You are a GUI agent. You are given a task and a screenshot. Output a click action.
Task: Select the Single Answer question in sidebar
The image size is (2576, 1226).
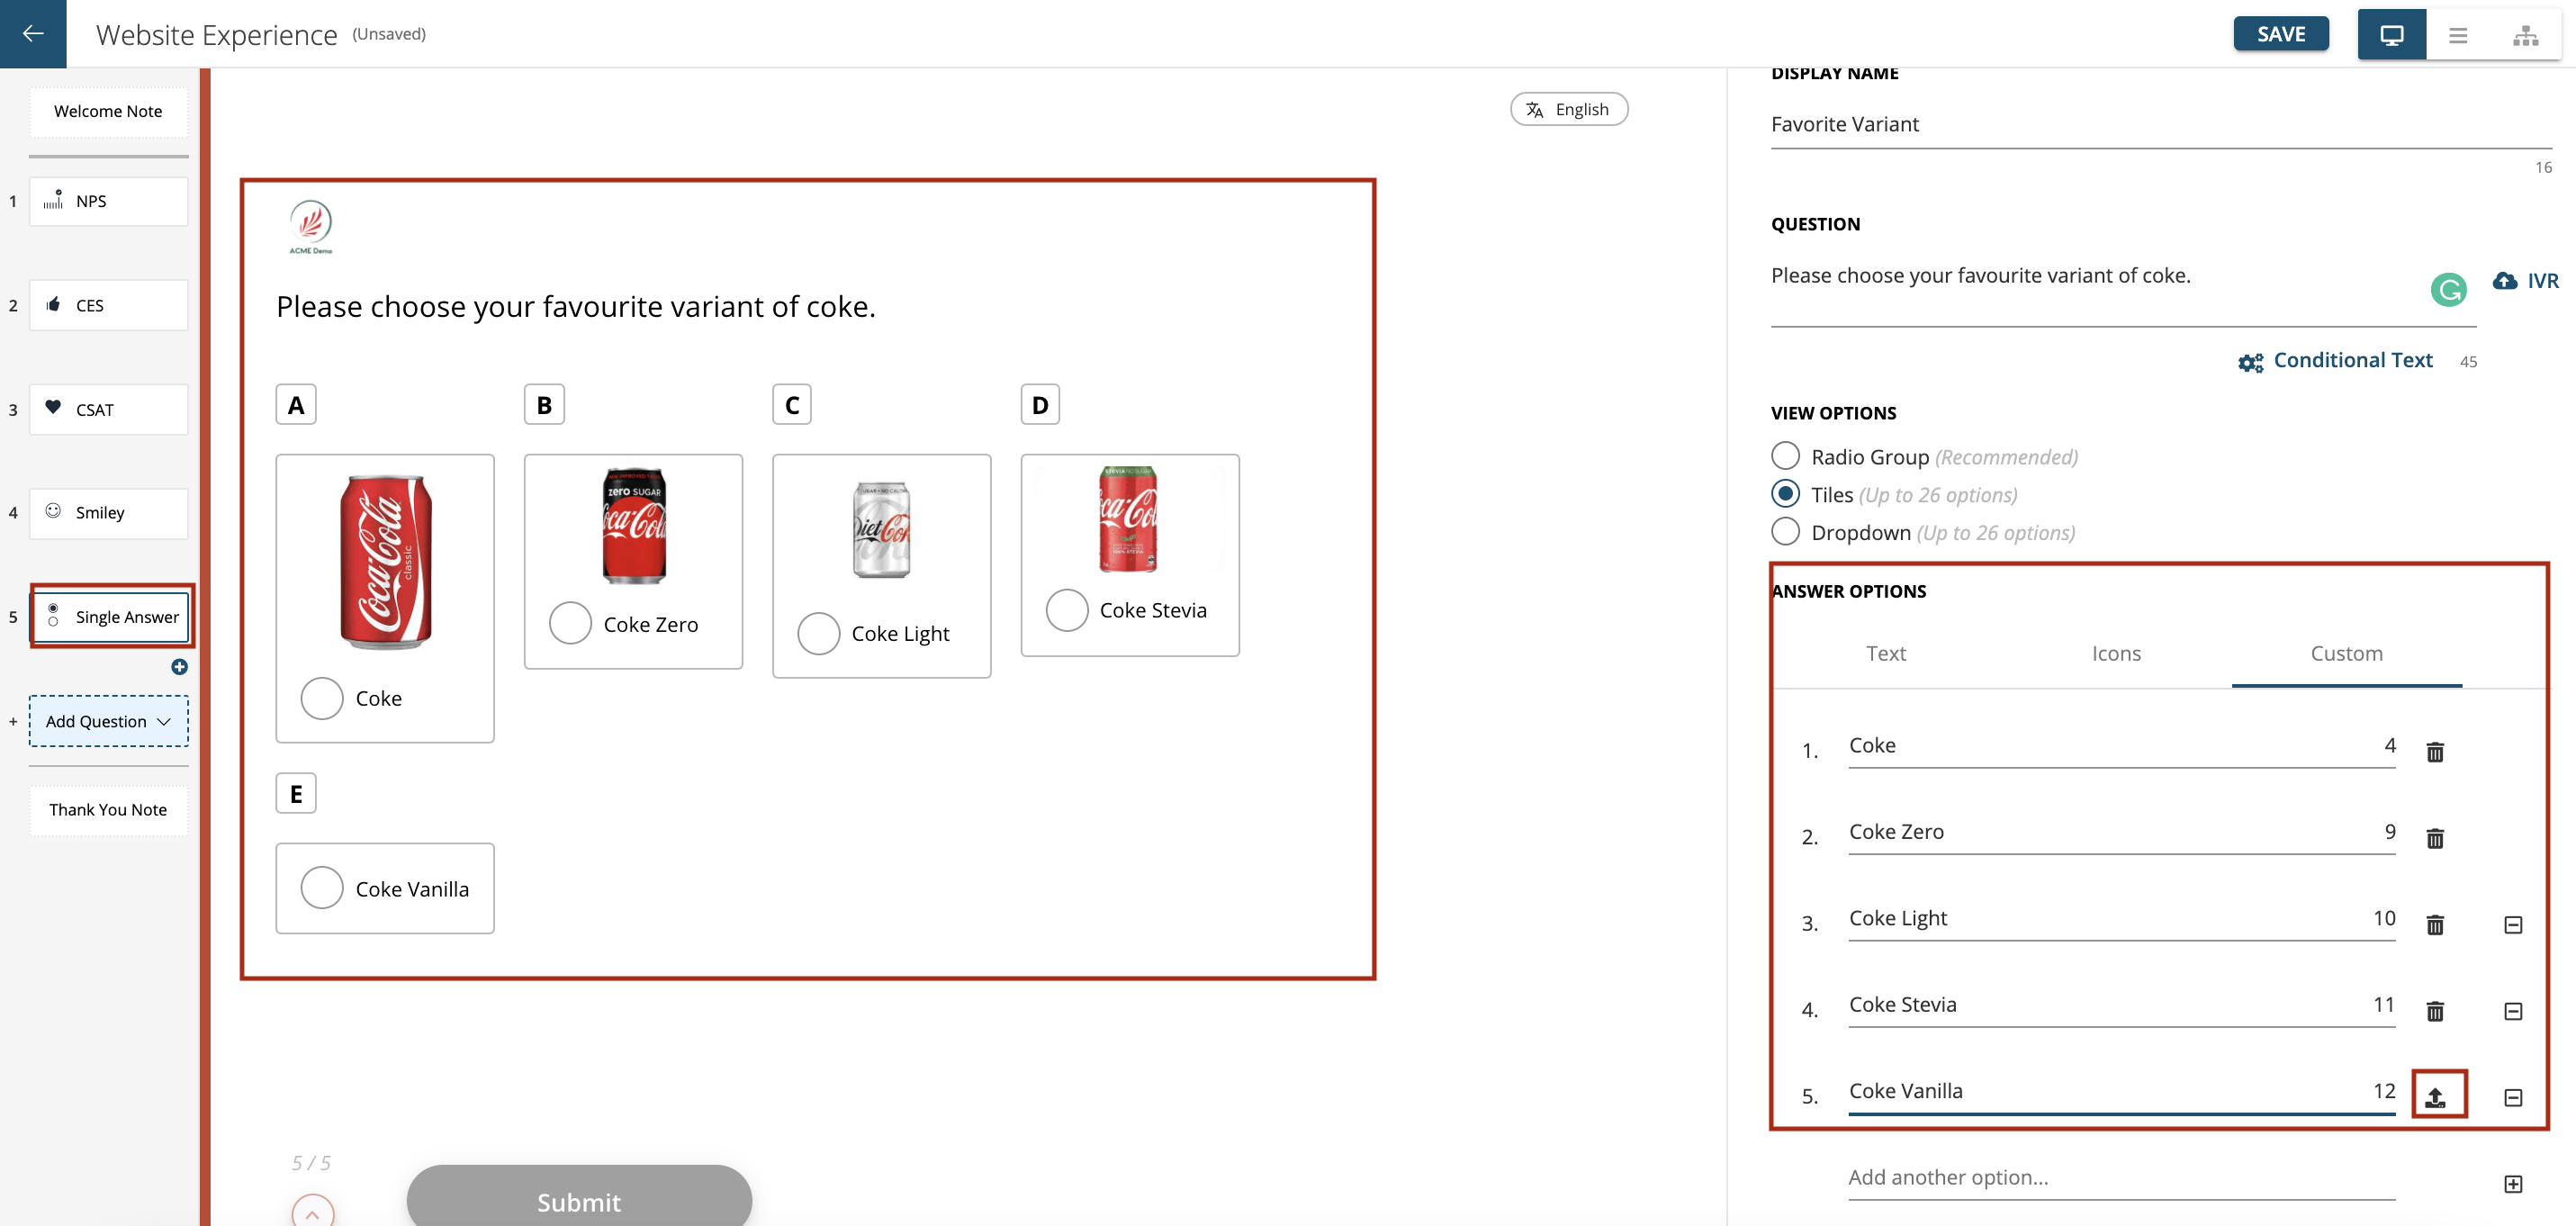[111, 616]
